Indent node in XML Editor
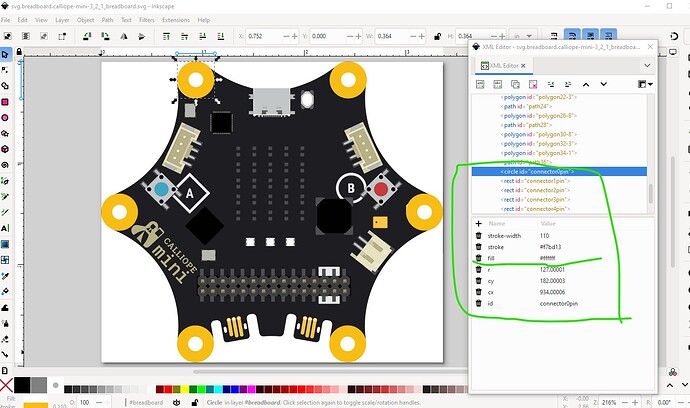Image resolution: width=690 pixels, height=408 pixels. 568,84
